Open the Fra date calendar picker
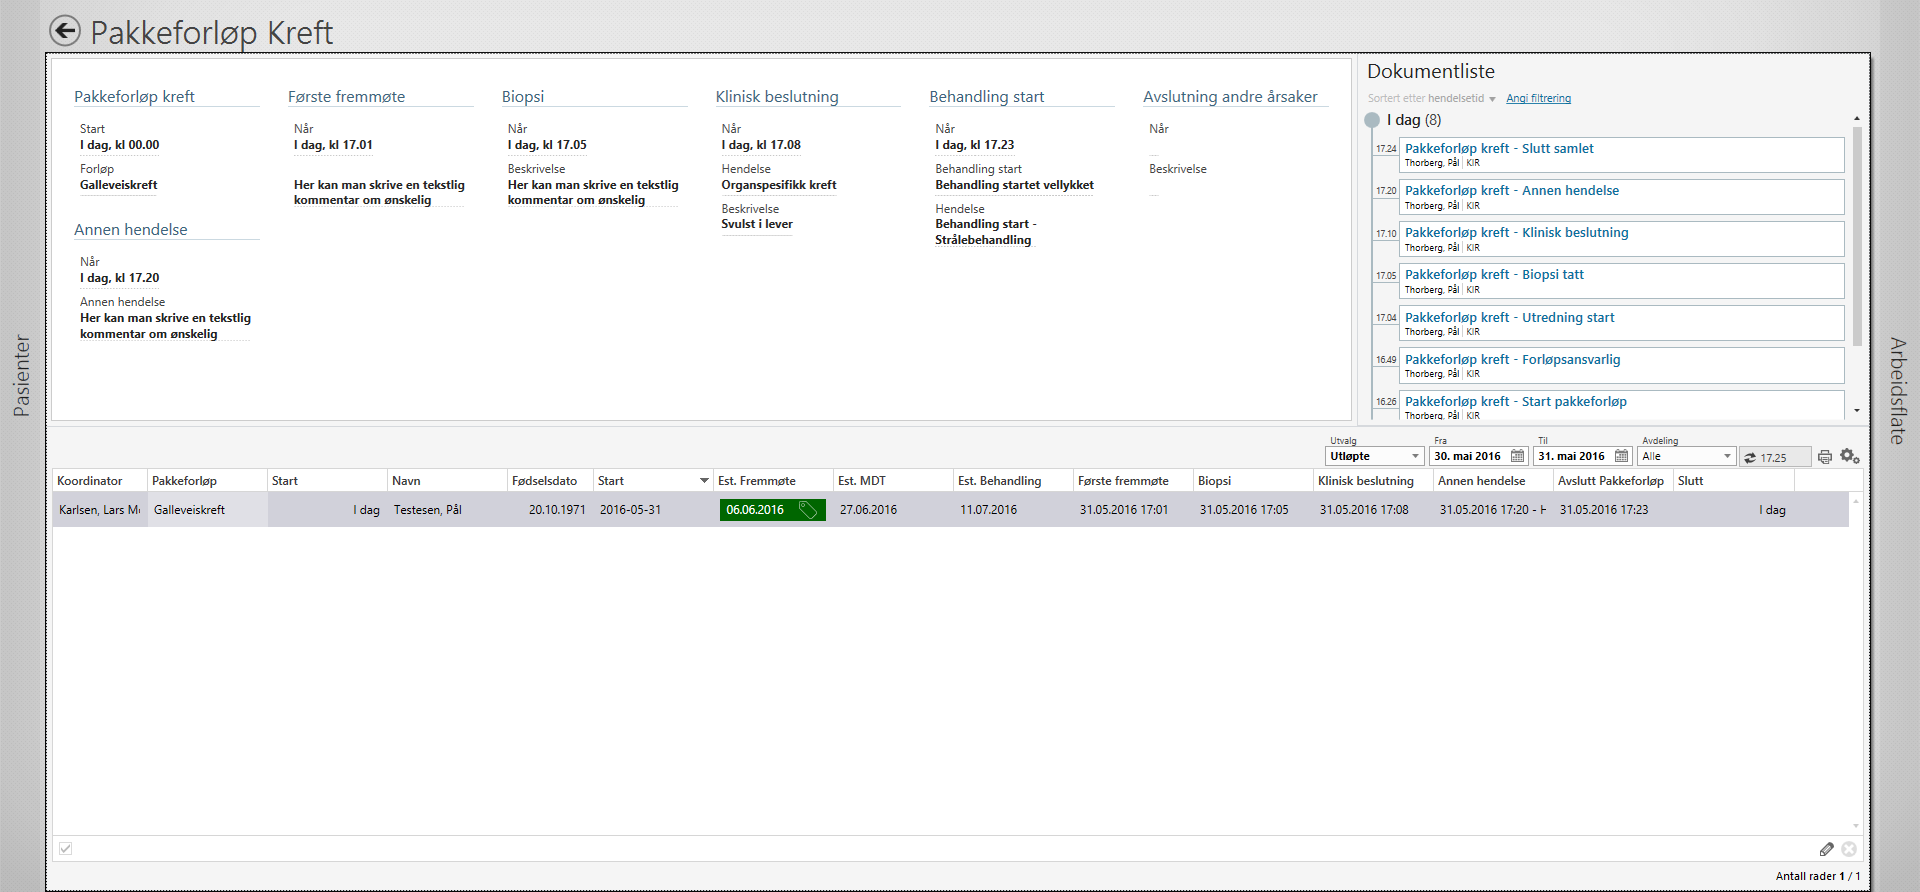The width and height of the screenshot is (1920, 892). [x=1517, y=456]
